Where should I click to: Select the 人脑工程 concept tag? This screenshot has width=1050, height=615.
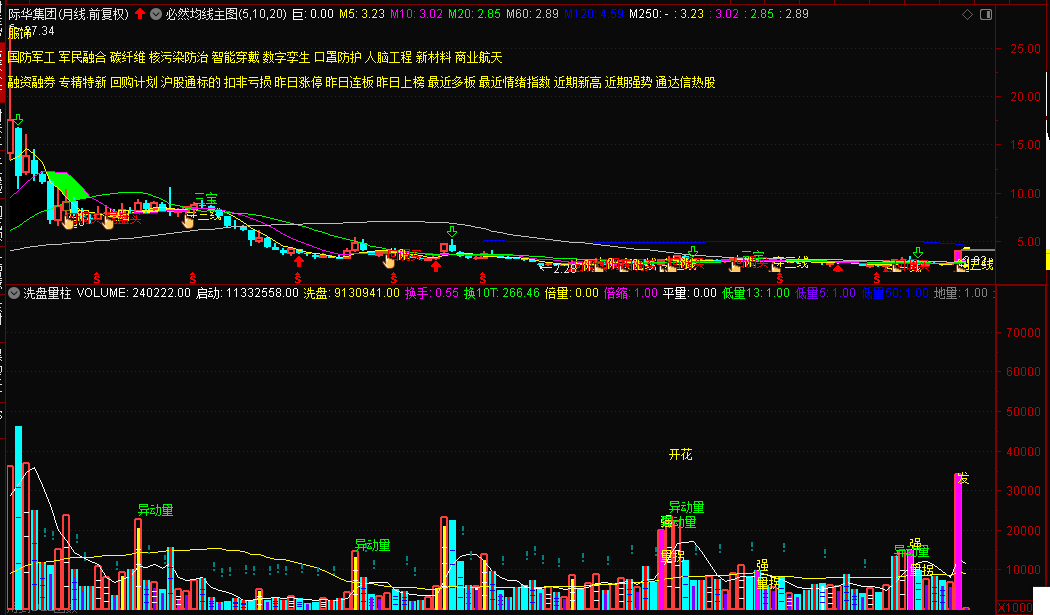tap(388, 58)
